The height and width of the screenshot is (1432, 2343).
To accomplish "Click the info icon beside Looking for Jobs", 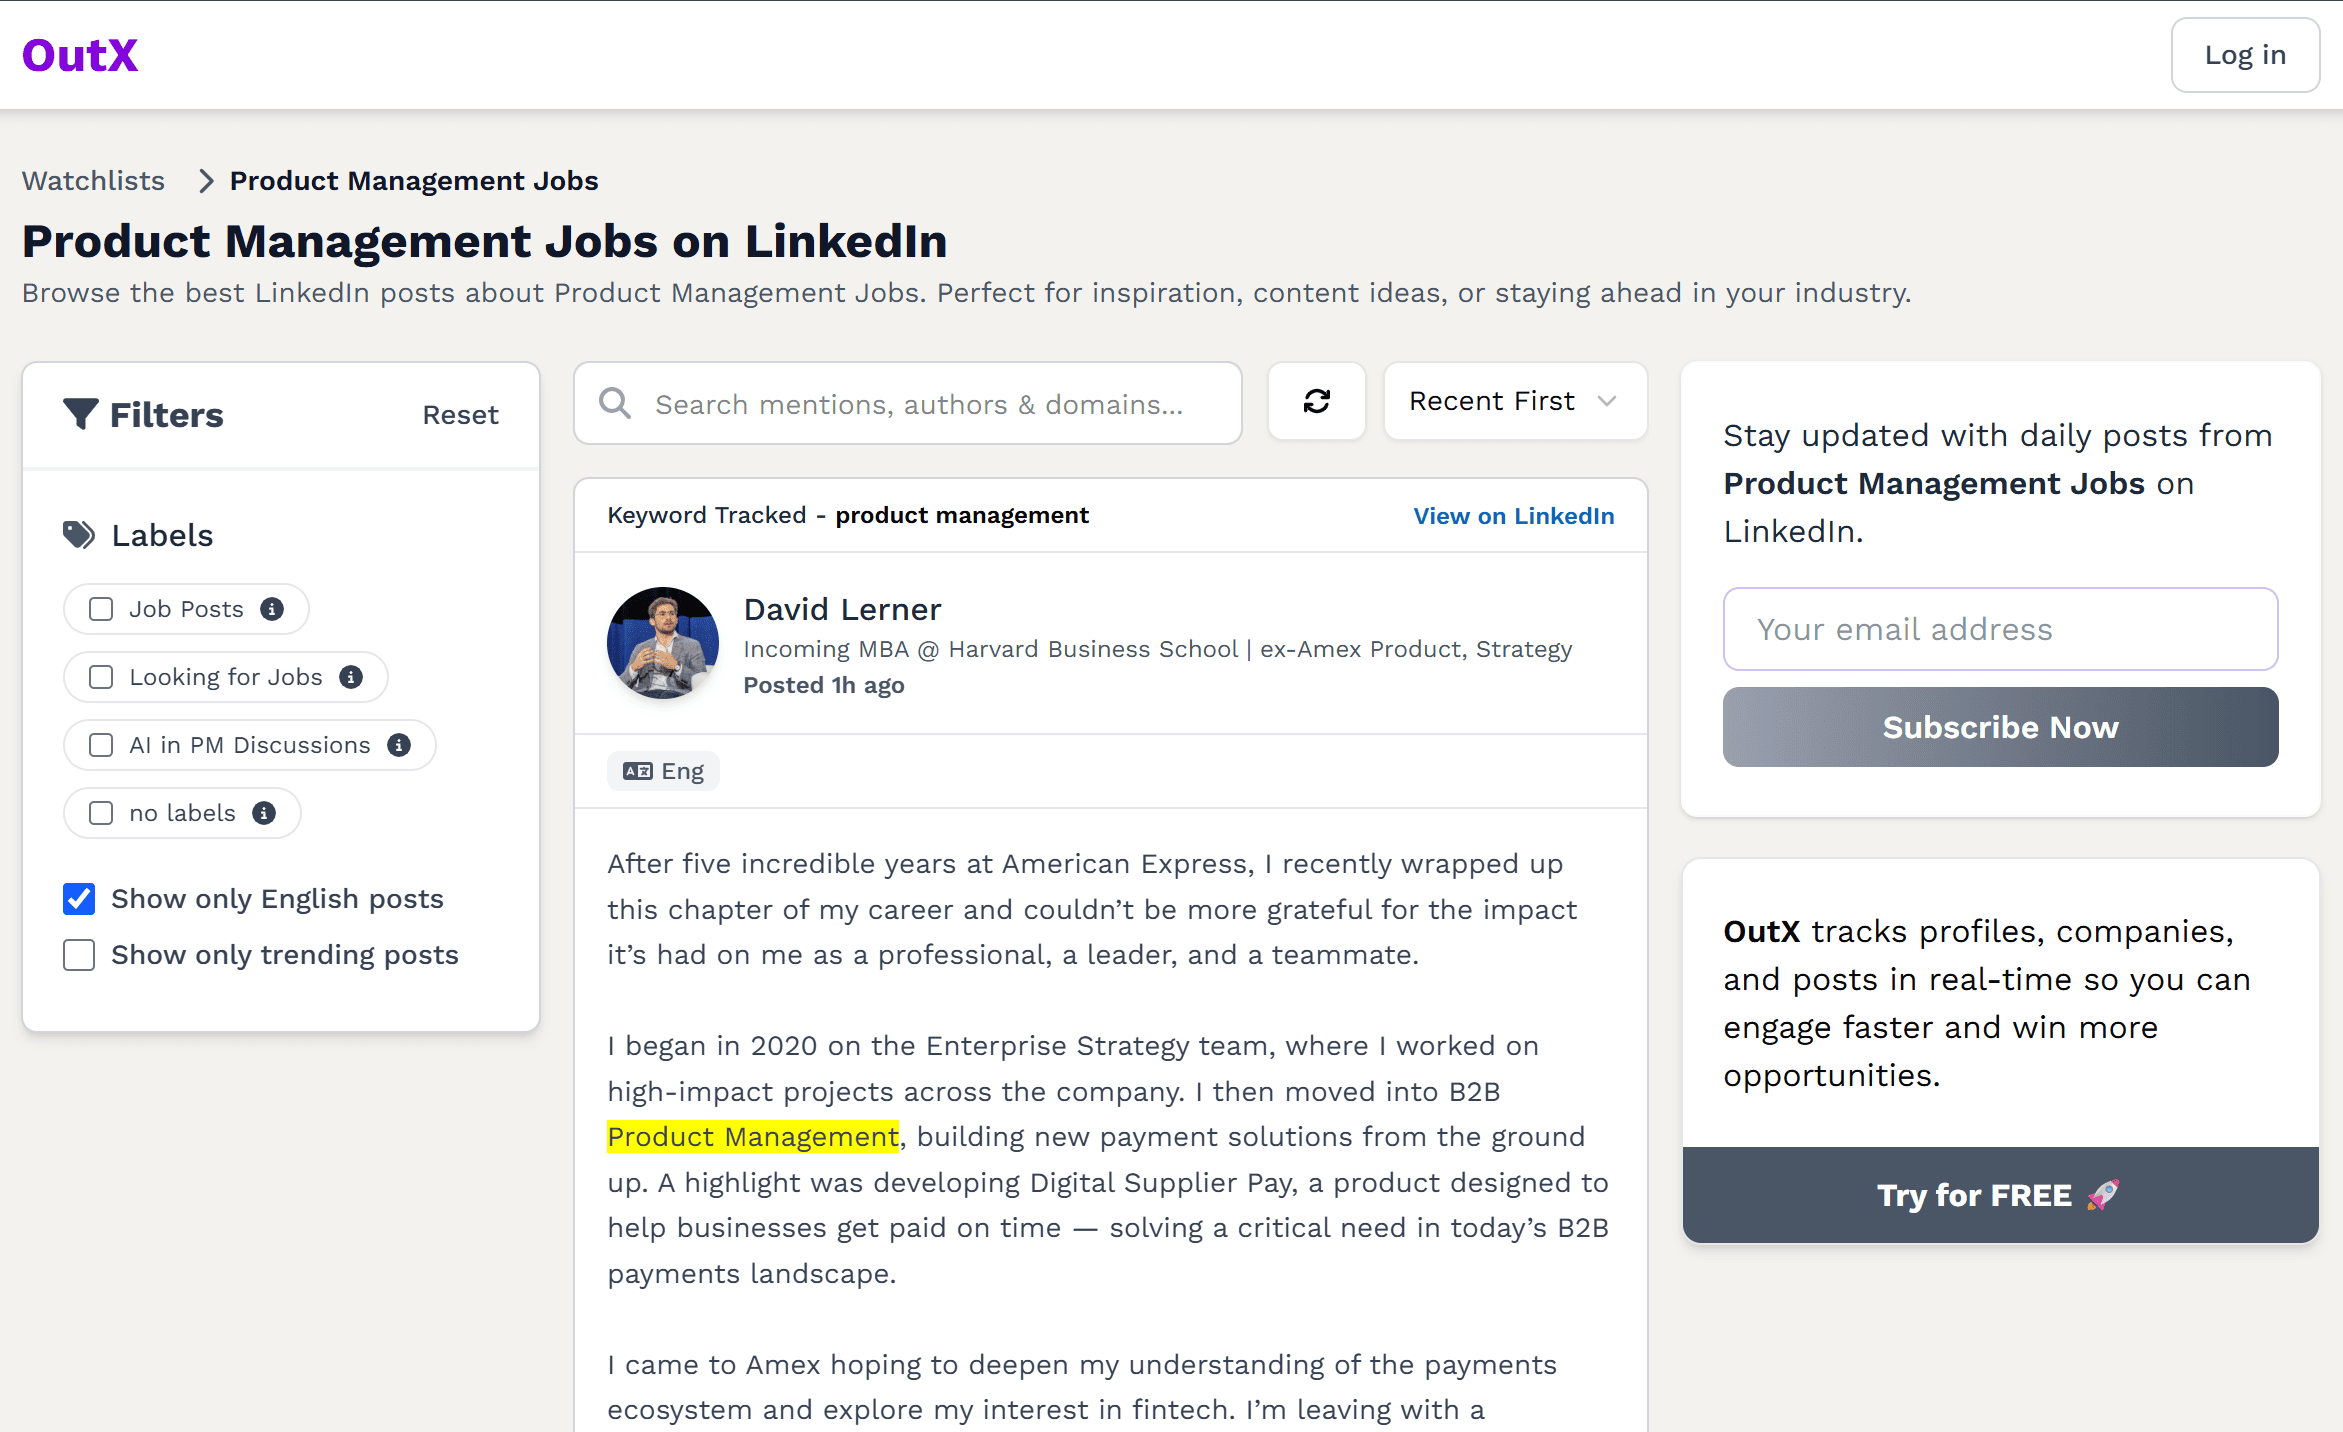I will 350,676.
